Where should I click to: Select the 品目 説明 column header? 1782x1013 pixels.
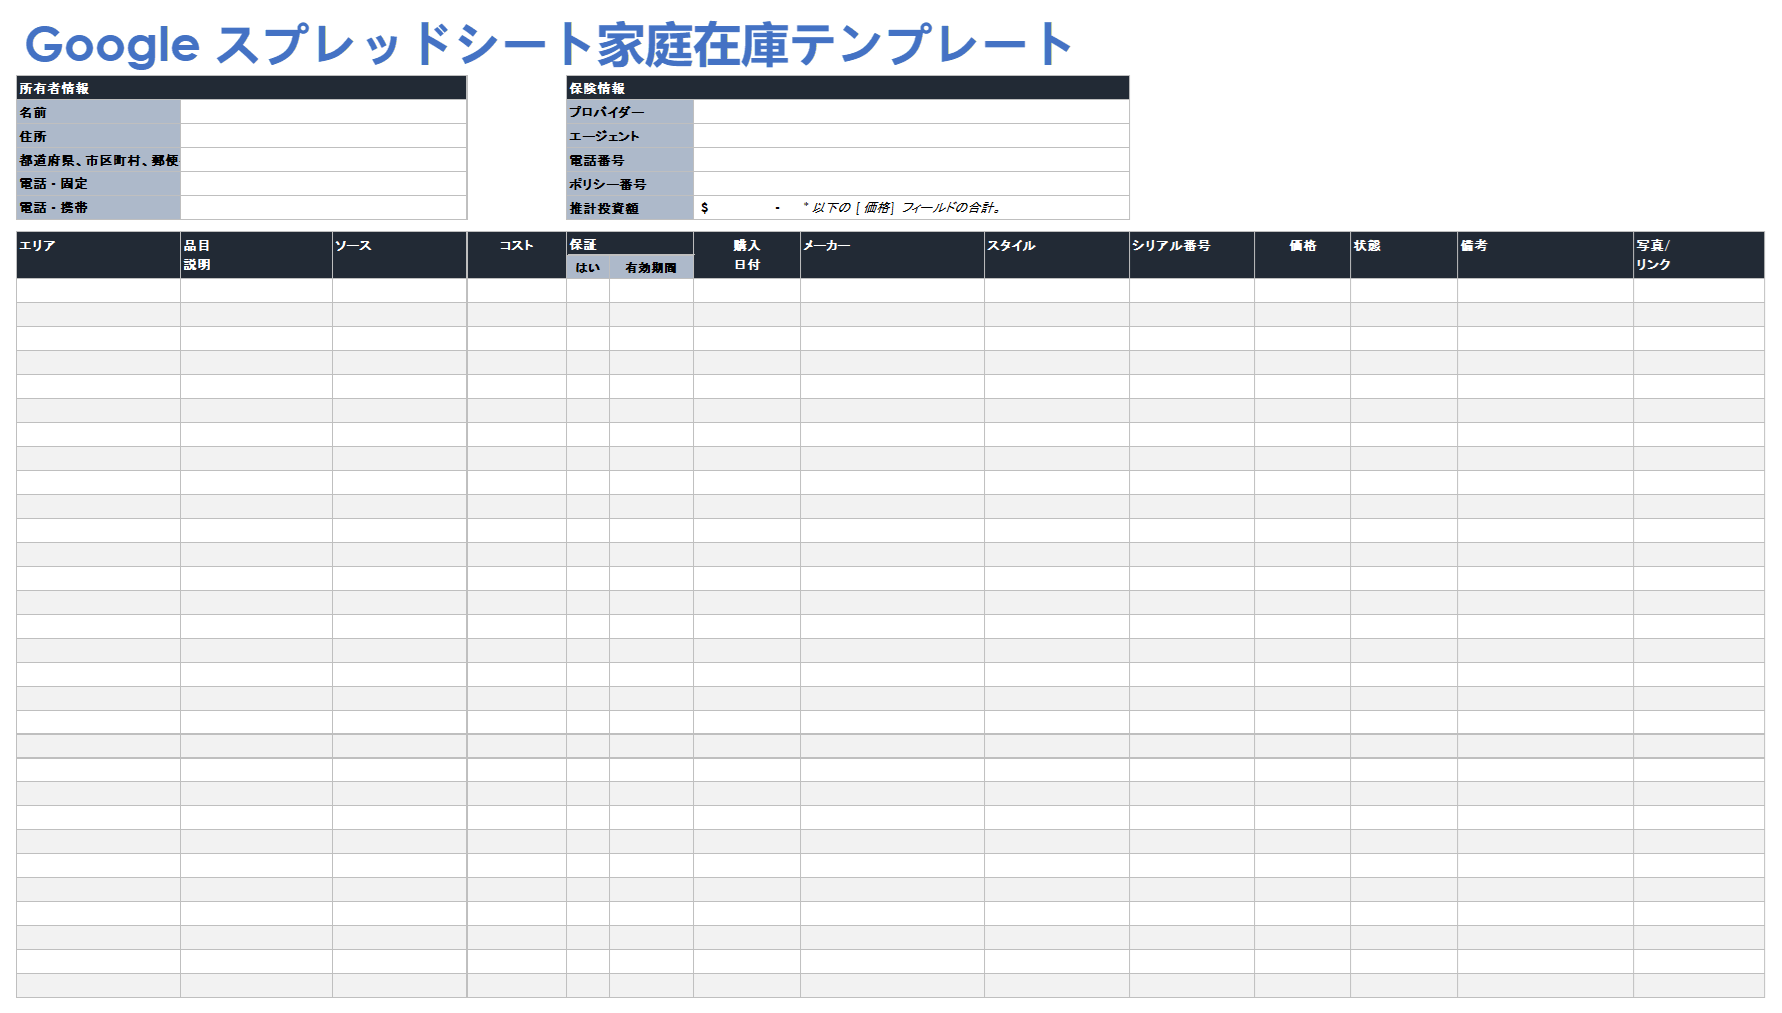[x=256, y=255]
